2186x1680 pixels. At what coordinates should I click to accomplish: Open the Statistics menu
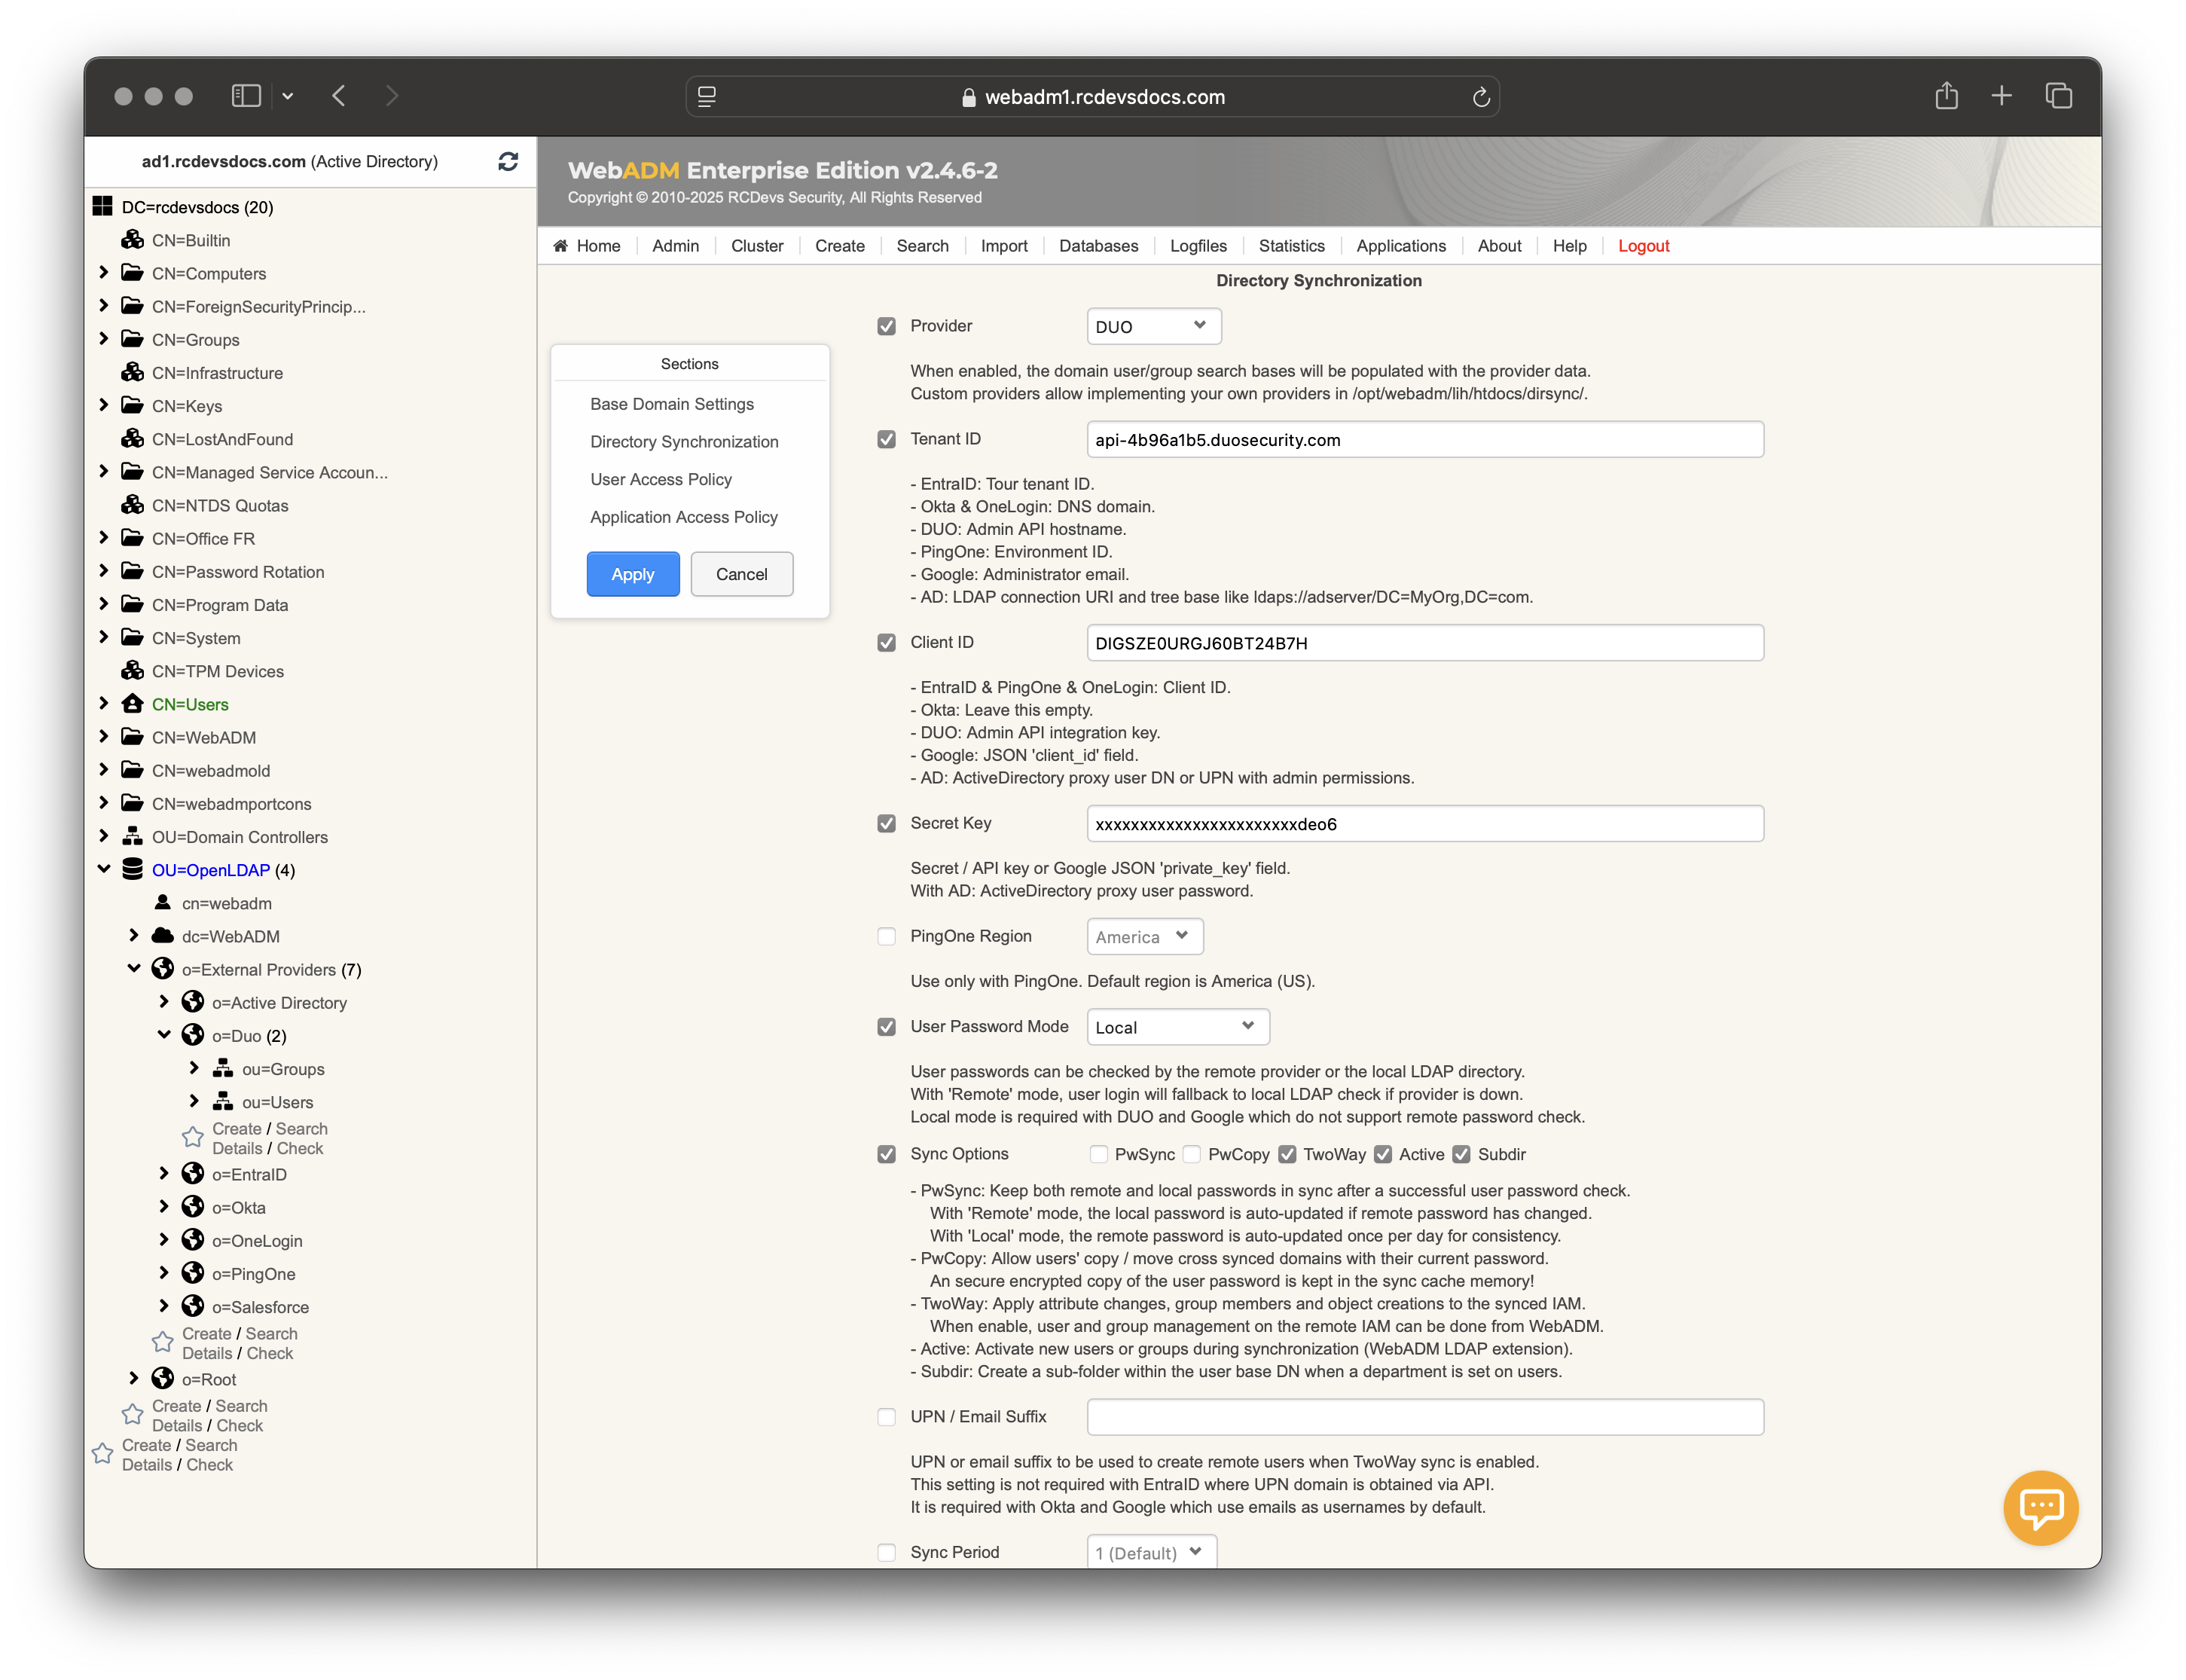coord(1291,246)
